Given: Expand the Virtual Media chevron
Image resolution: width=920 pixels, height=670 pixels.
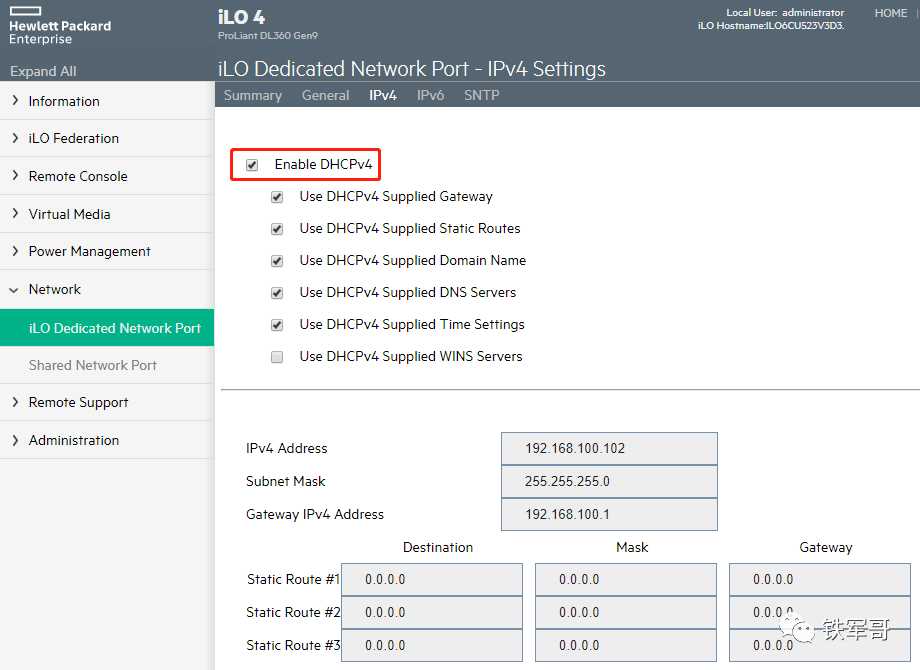Looking at the screenshot, I should tap(15, 214).
